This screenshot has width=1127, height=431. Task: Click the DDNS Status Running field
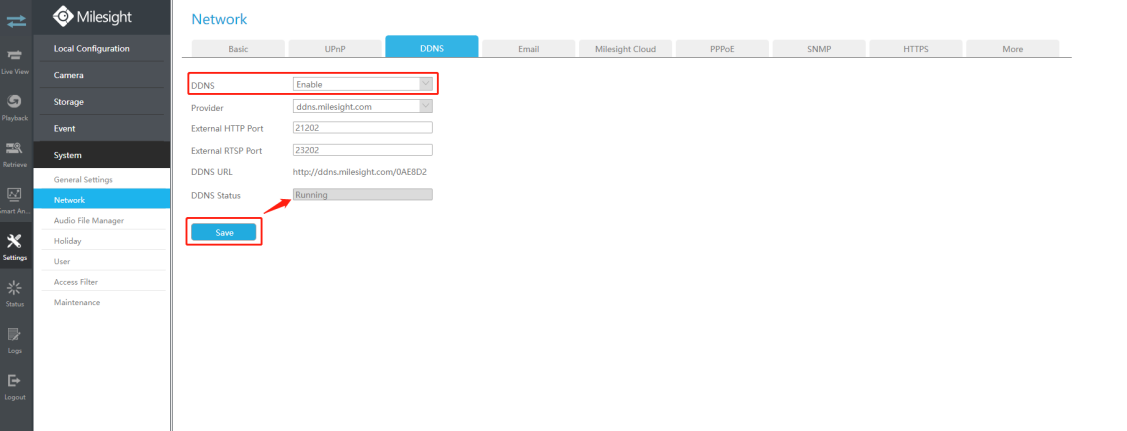(x=363, y=195)
